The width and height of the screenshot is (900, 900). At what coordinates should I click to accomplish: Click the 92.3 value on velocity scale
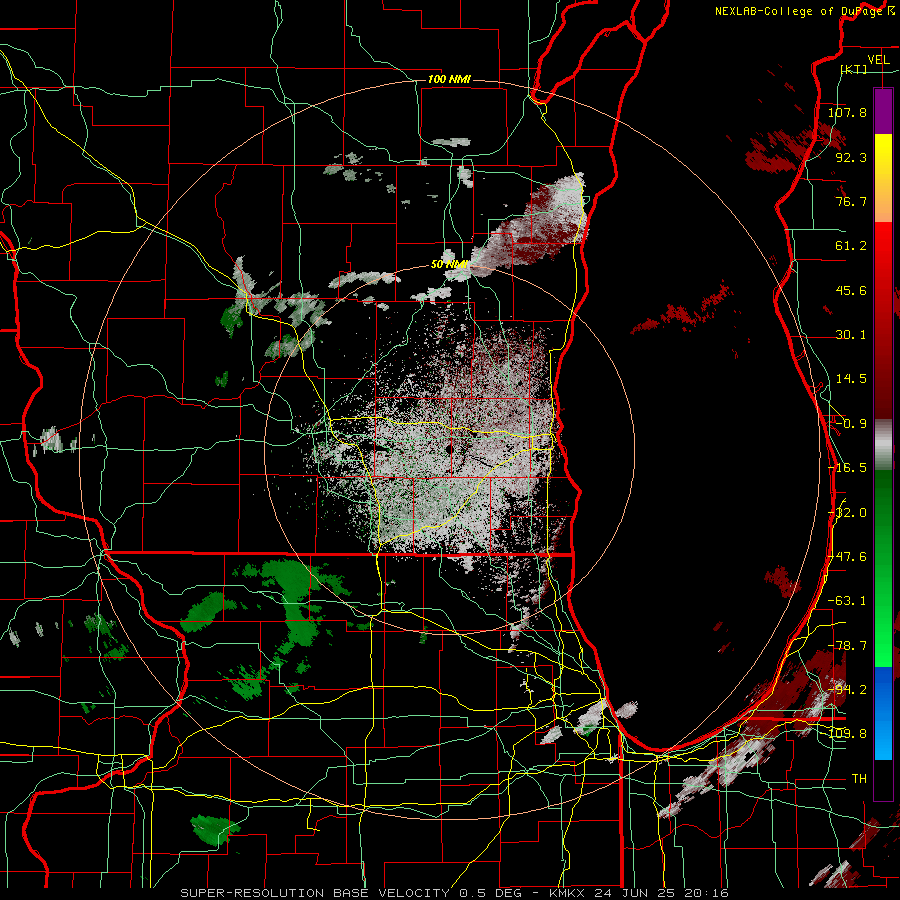click(x=851, y=157)
